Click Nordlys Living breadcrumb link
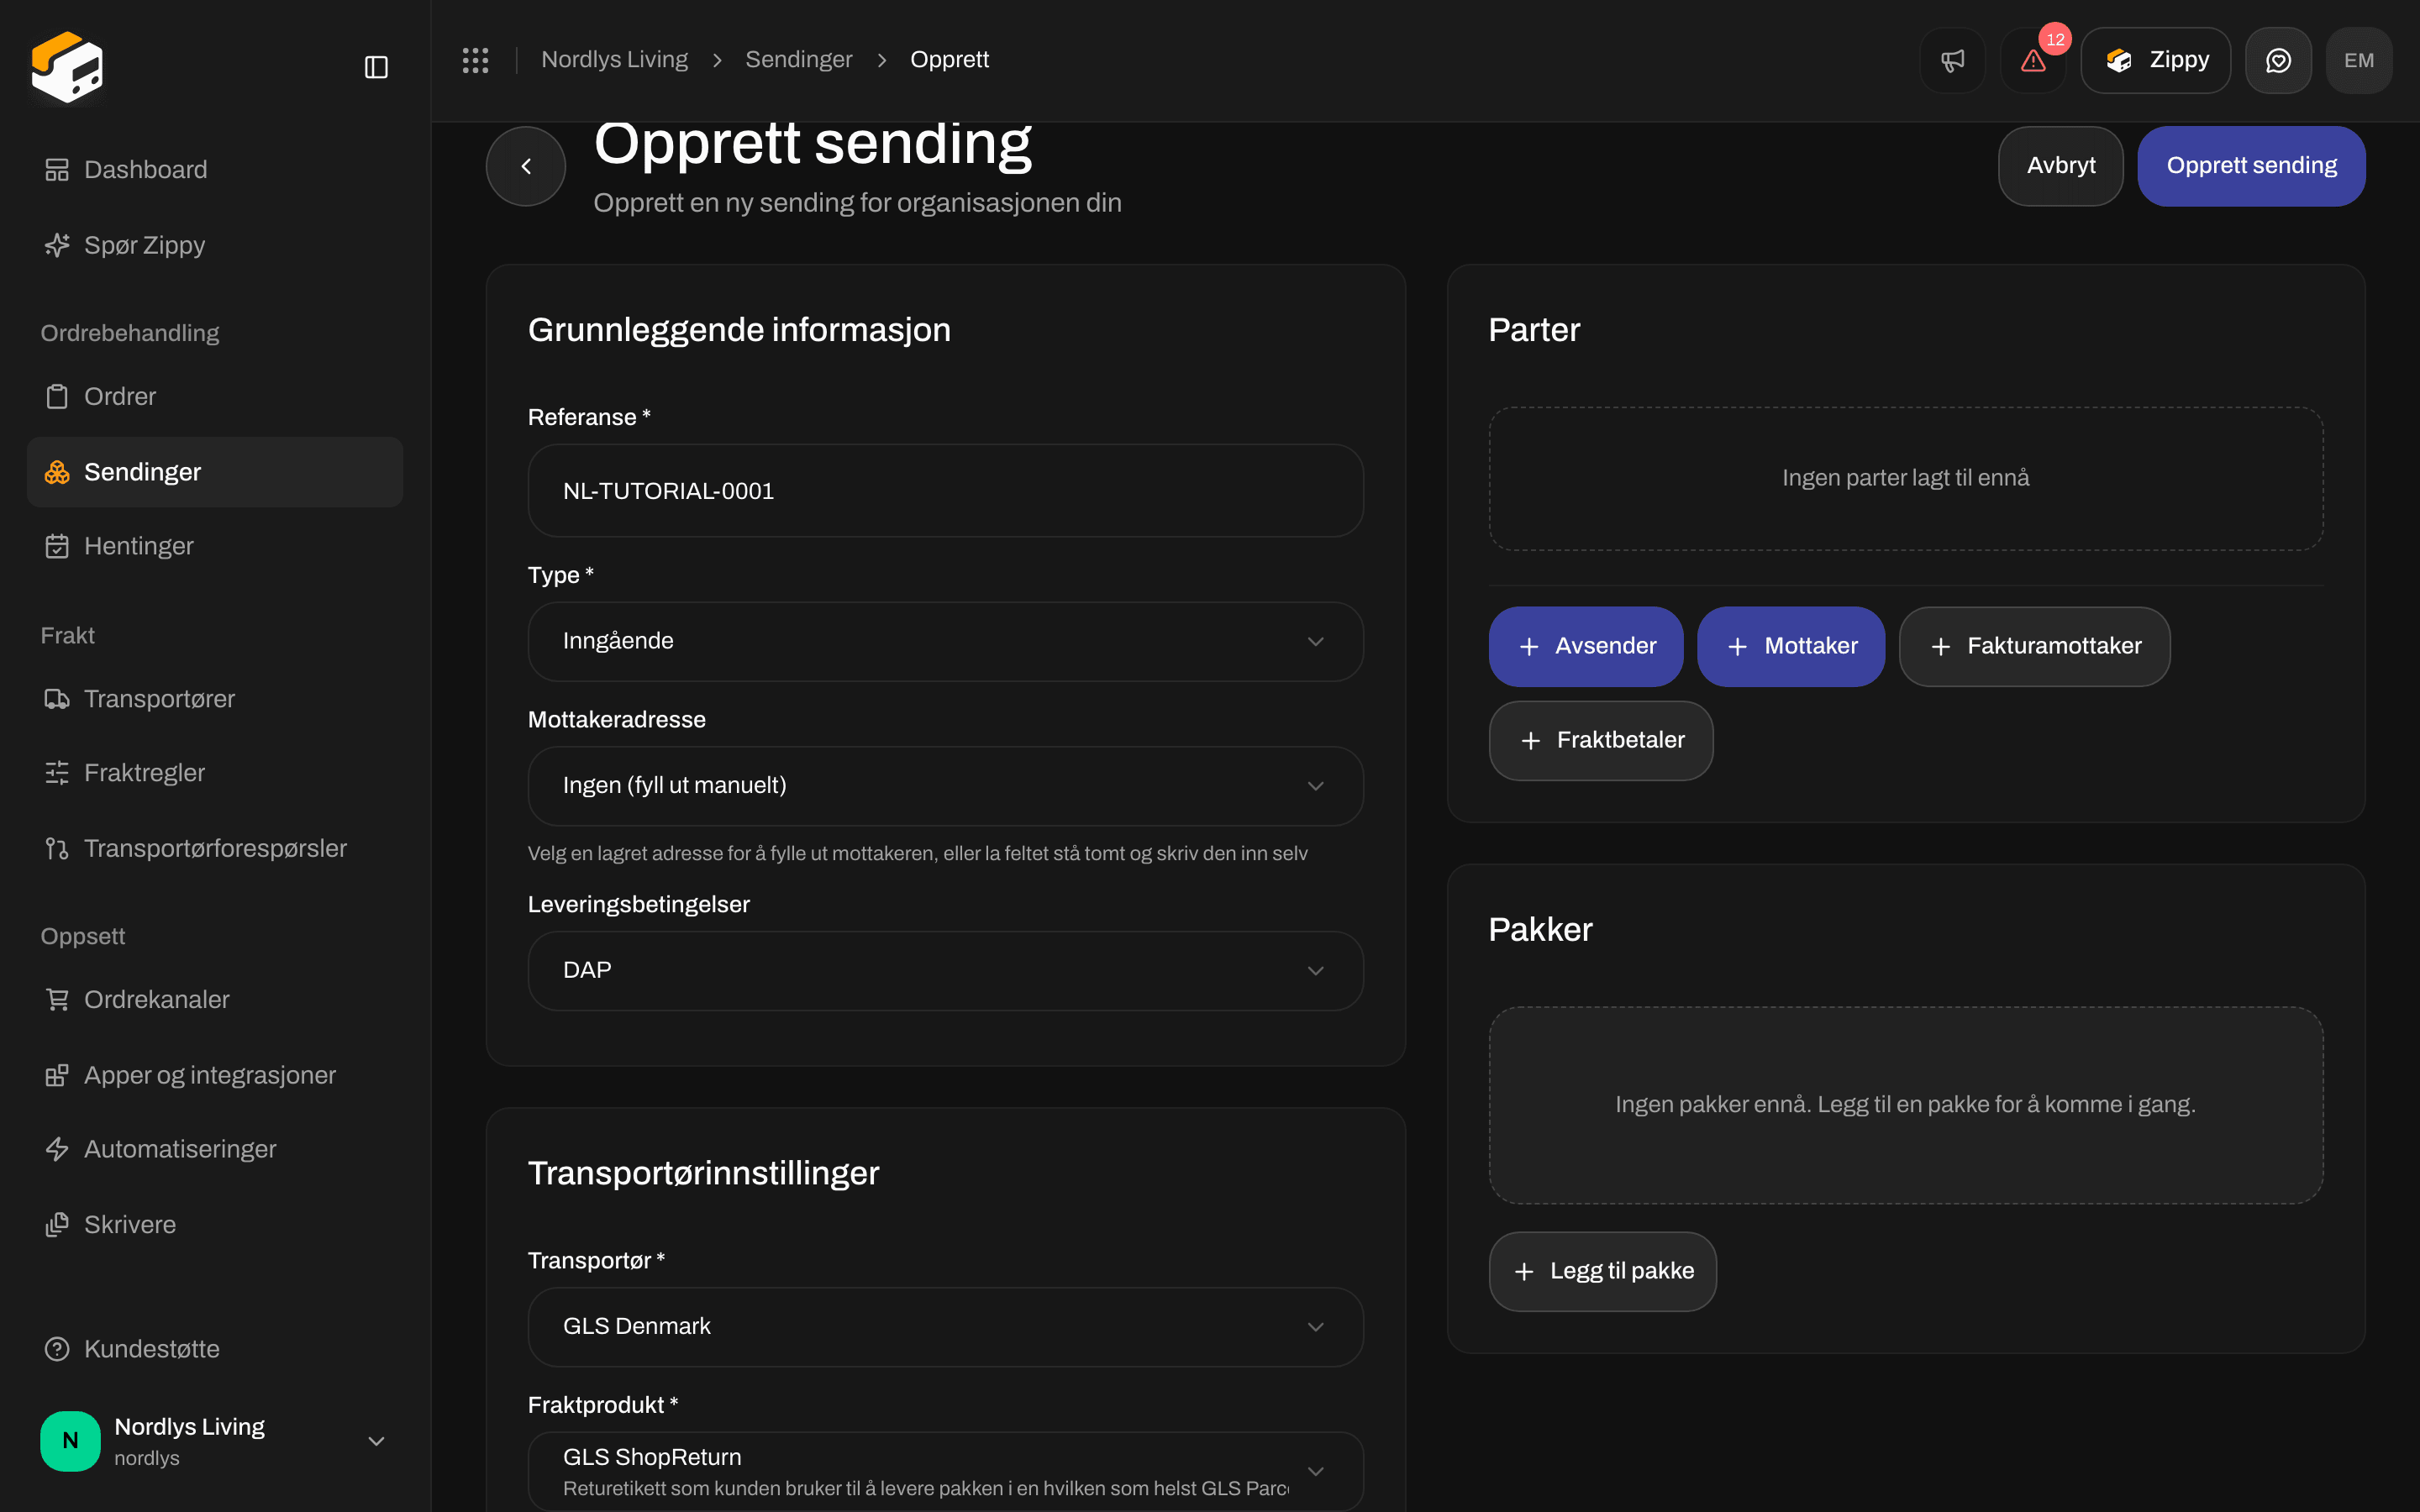The image size is (2420, 1512). pyautogui.click(x=614, y=60)
